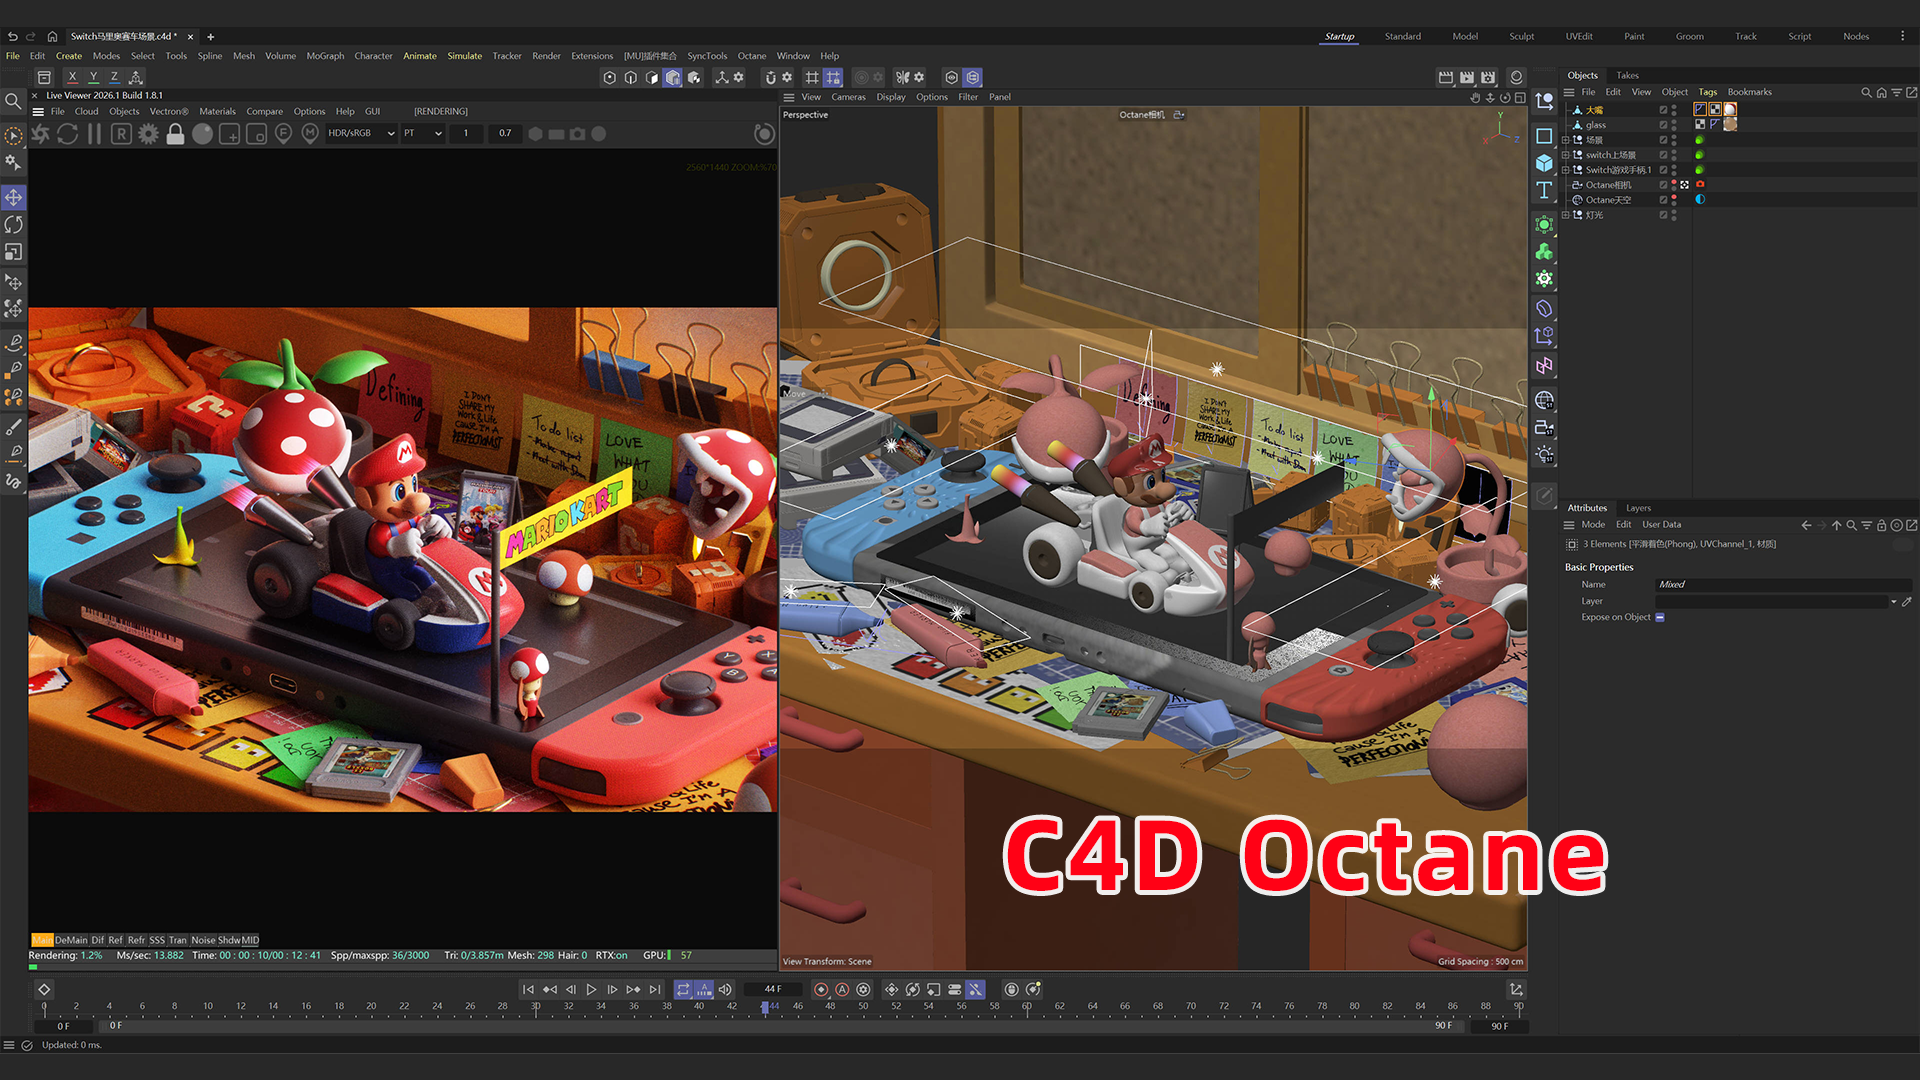Open the MoGraph menu
The width and height of the screenshot is (1920, 1080).
point(325,56)
